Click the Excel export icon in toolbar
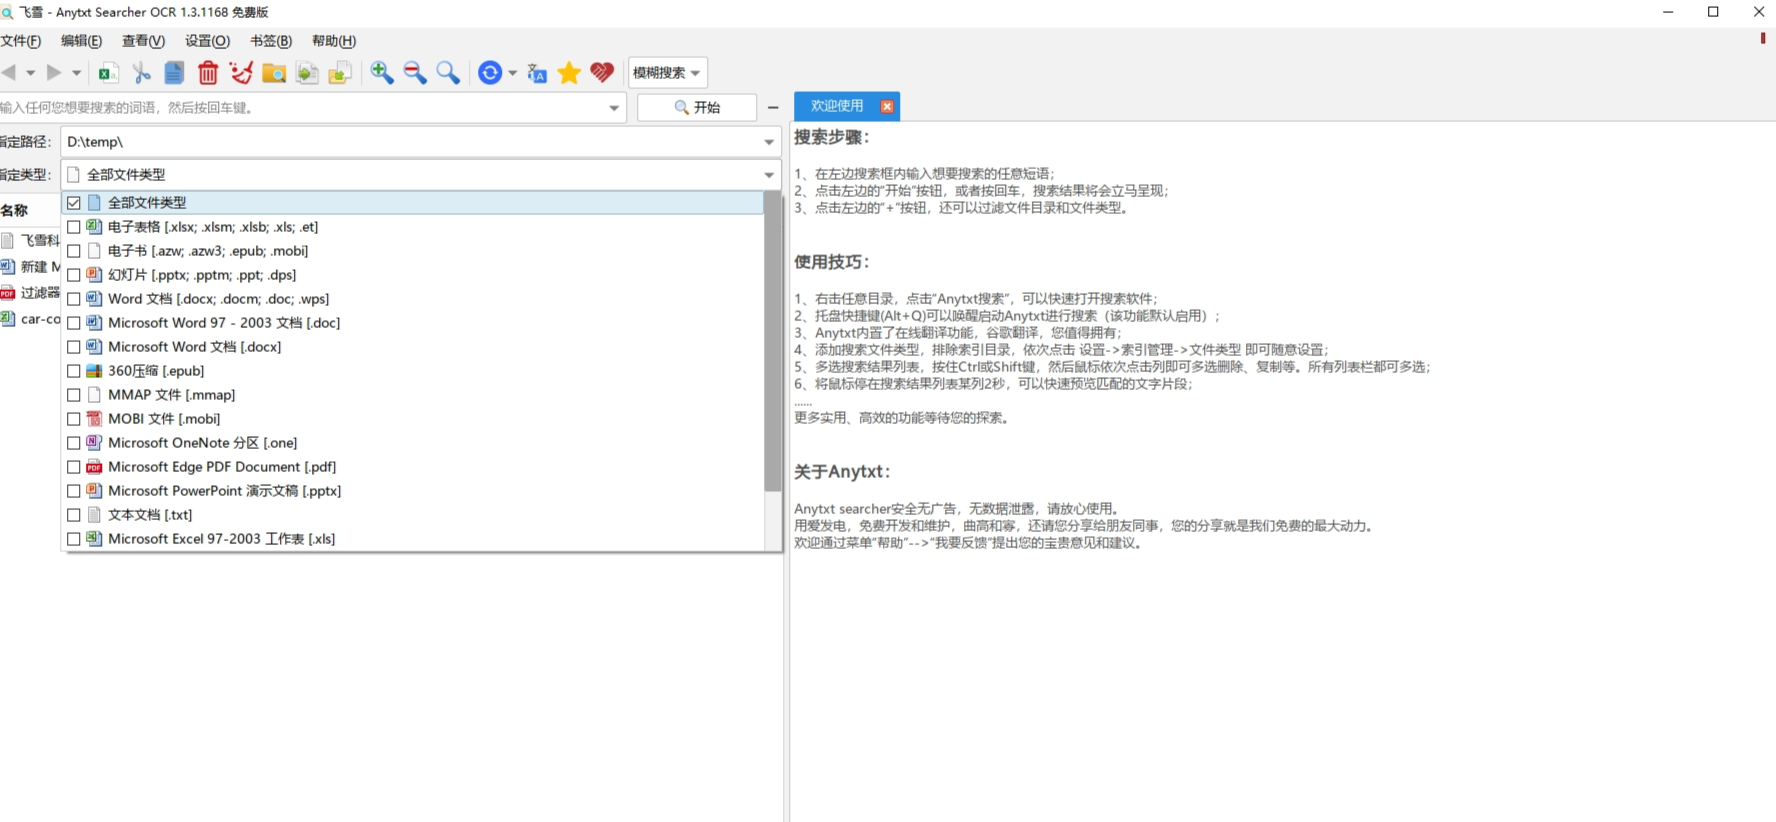1776x822 pixels. pyautogui.click(x=108, y=73)
